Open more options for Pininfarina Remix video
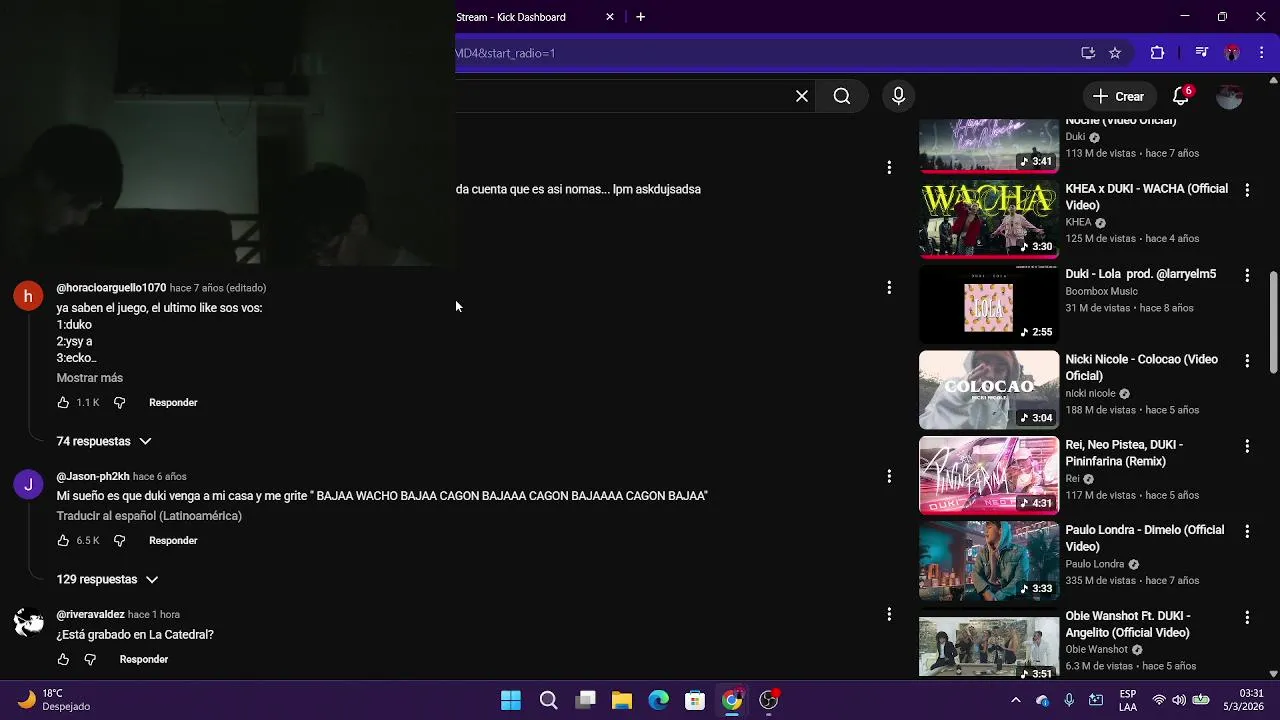The height and width of the screenshot is (720, 1280). 1247,446
